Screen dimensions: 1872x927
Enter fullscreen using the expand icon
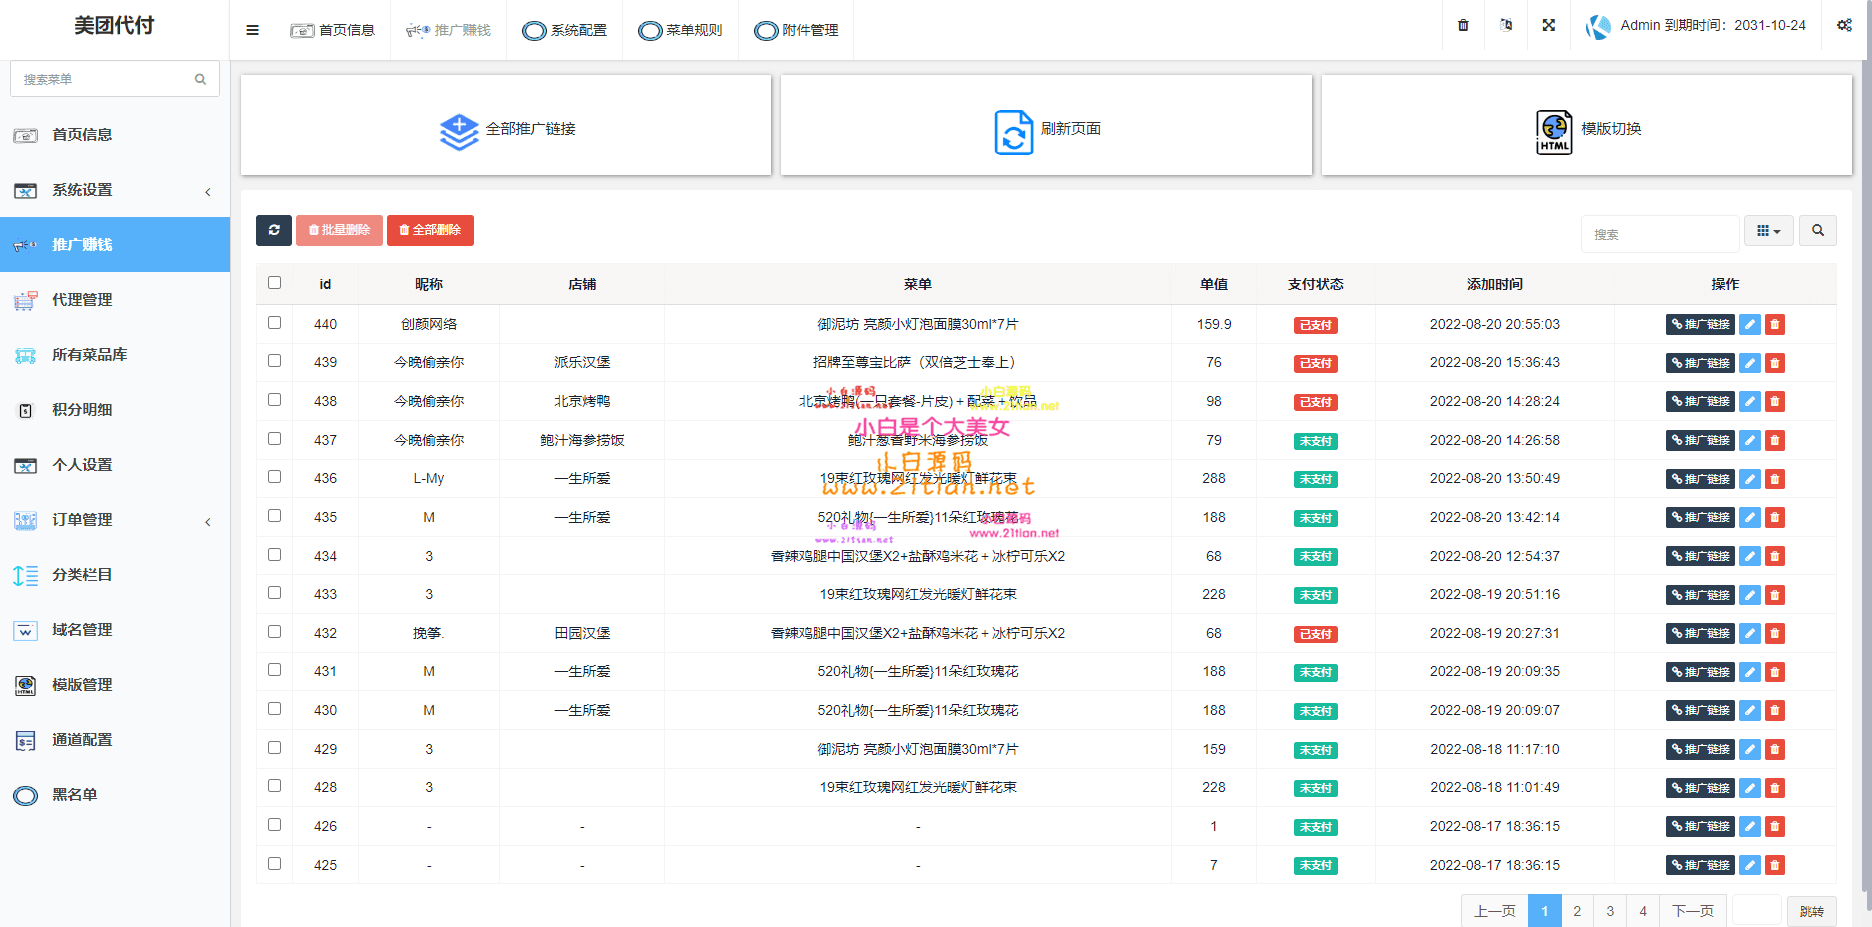1548,25
